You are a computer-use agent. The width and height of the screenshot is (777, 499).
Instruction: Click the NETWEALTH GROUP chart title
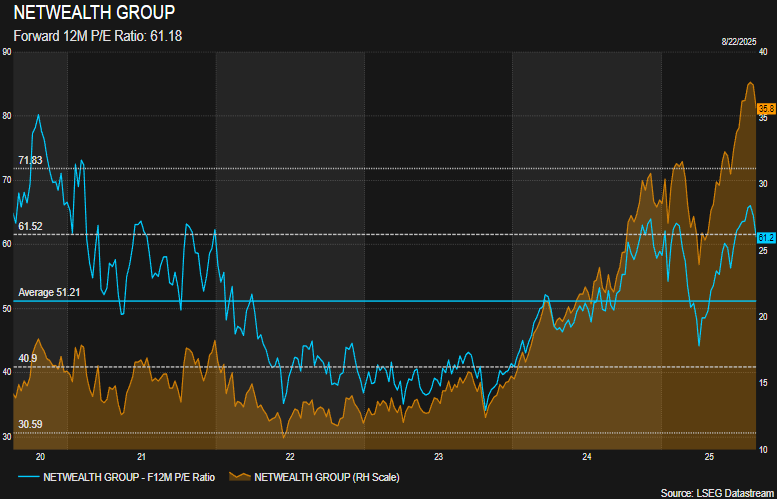93,13
